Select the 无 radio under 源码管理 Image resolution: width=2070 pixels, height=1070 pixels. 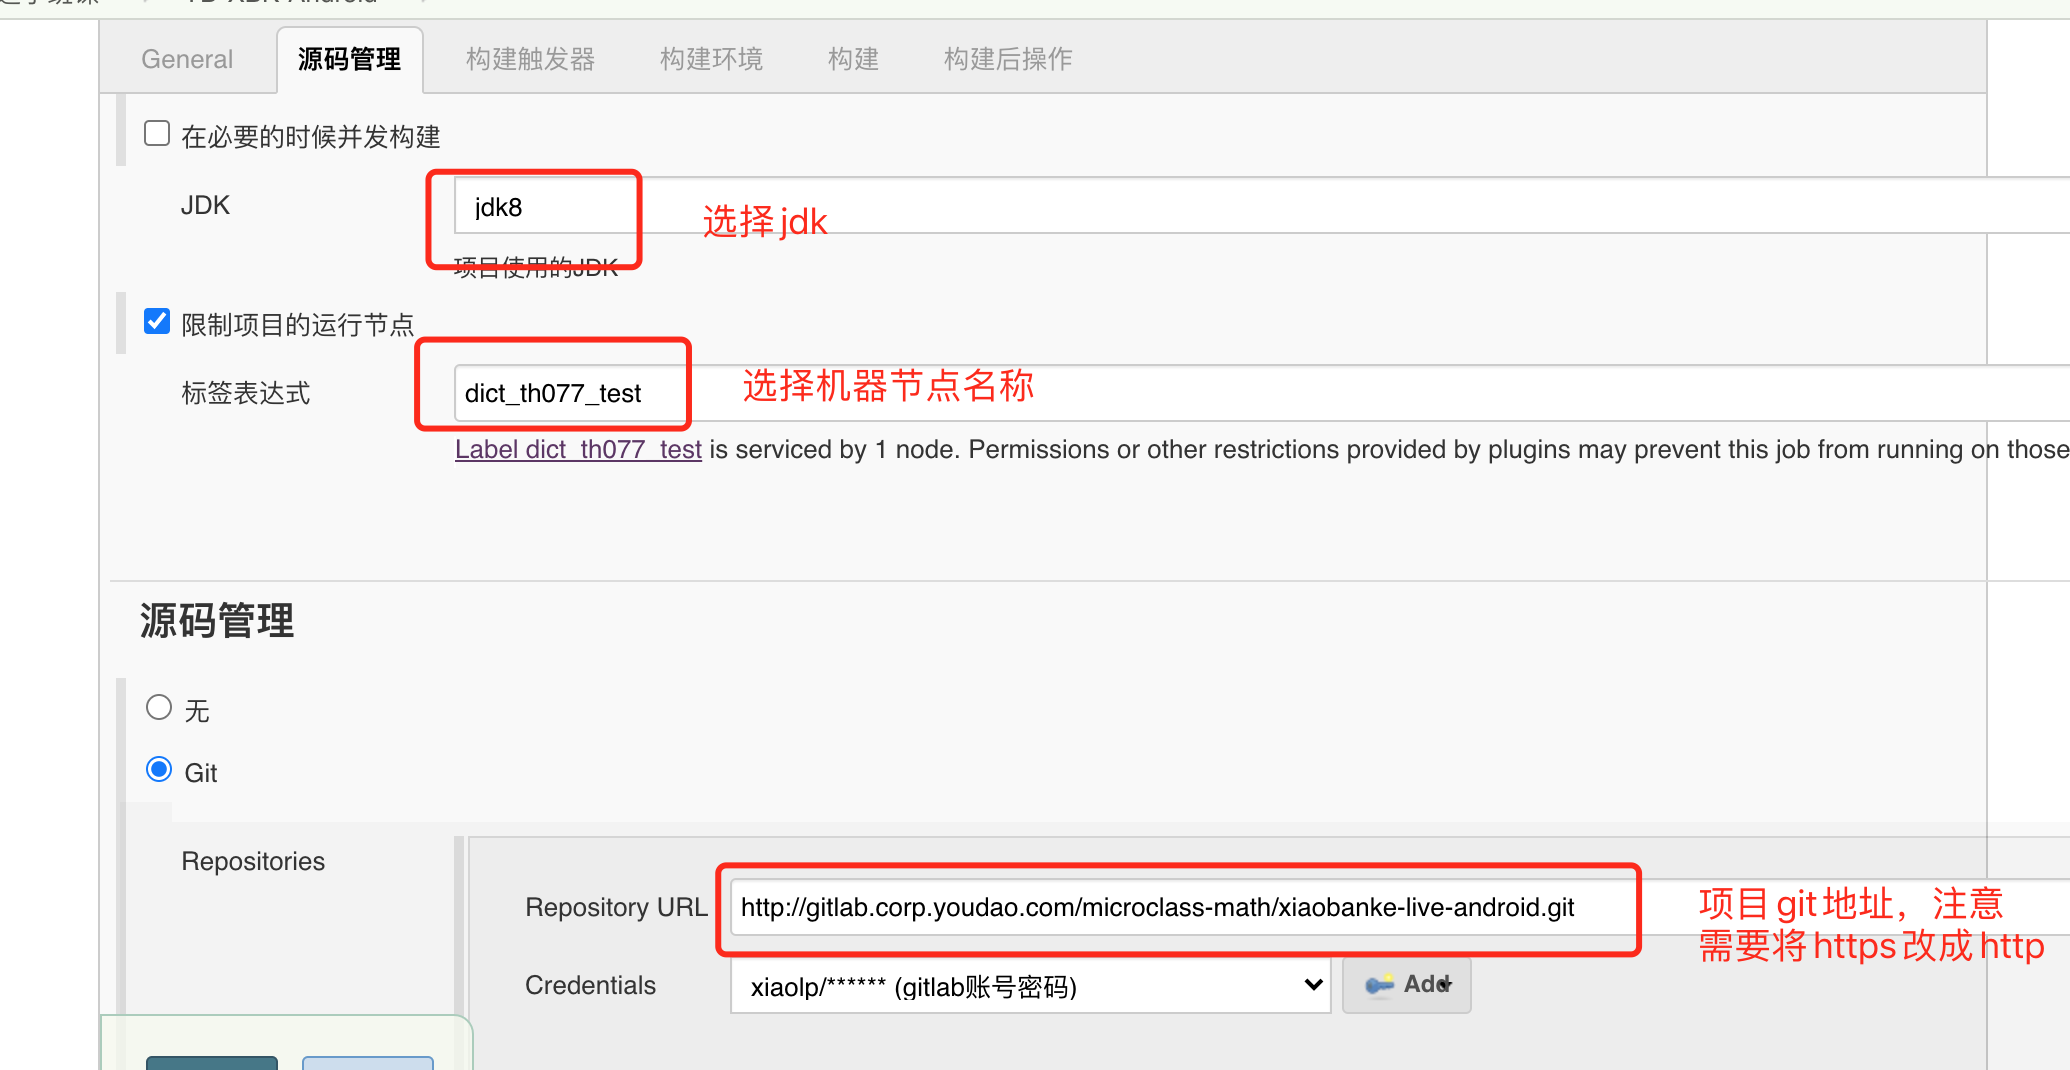pos(159,707)
